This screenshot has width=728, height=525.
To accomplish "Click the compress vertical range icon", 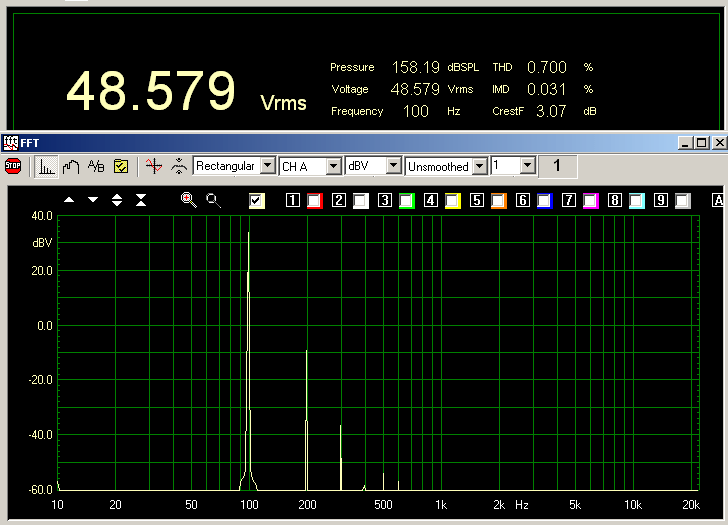I will [141, 200].
